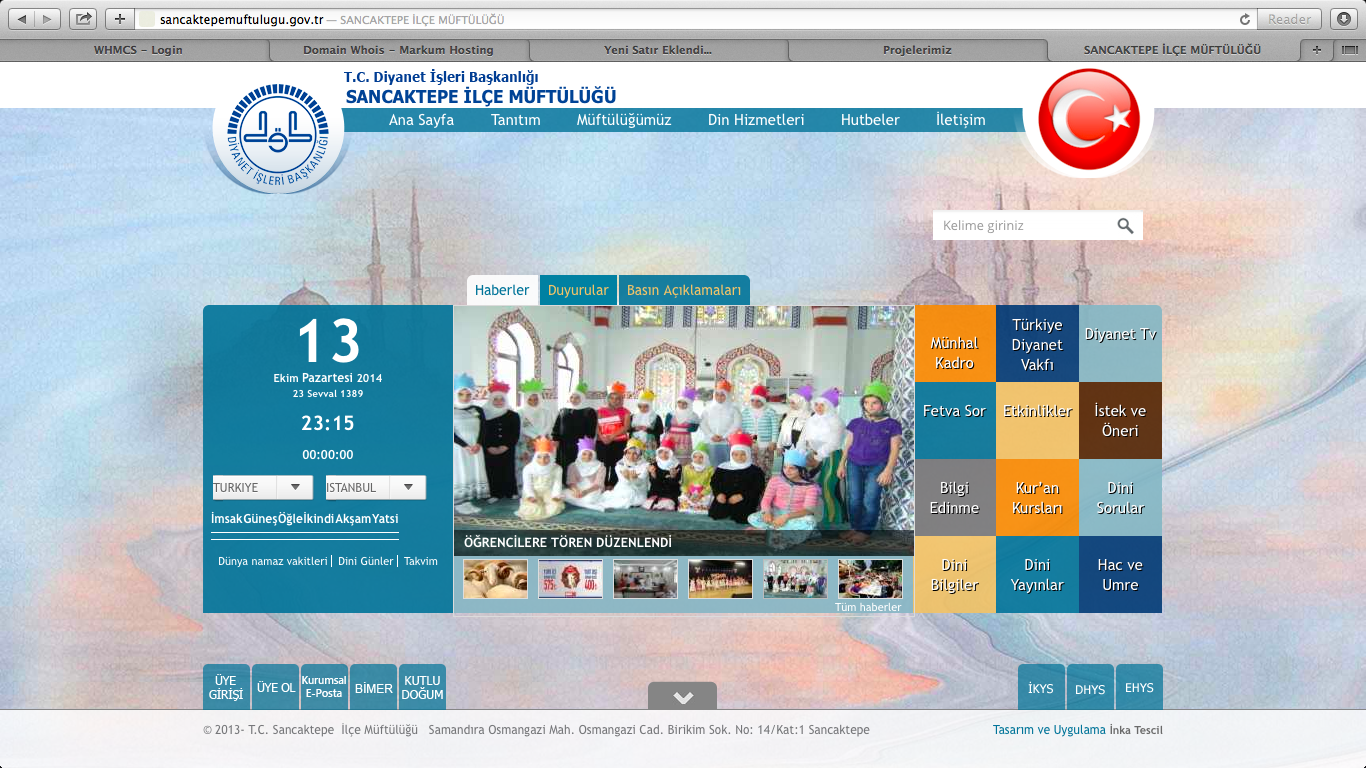Select the first news thumbnail
The height and width of the screenshot is (768, 1366).
pos(495,579)
